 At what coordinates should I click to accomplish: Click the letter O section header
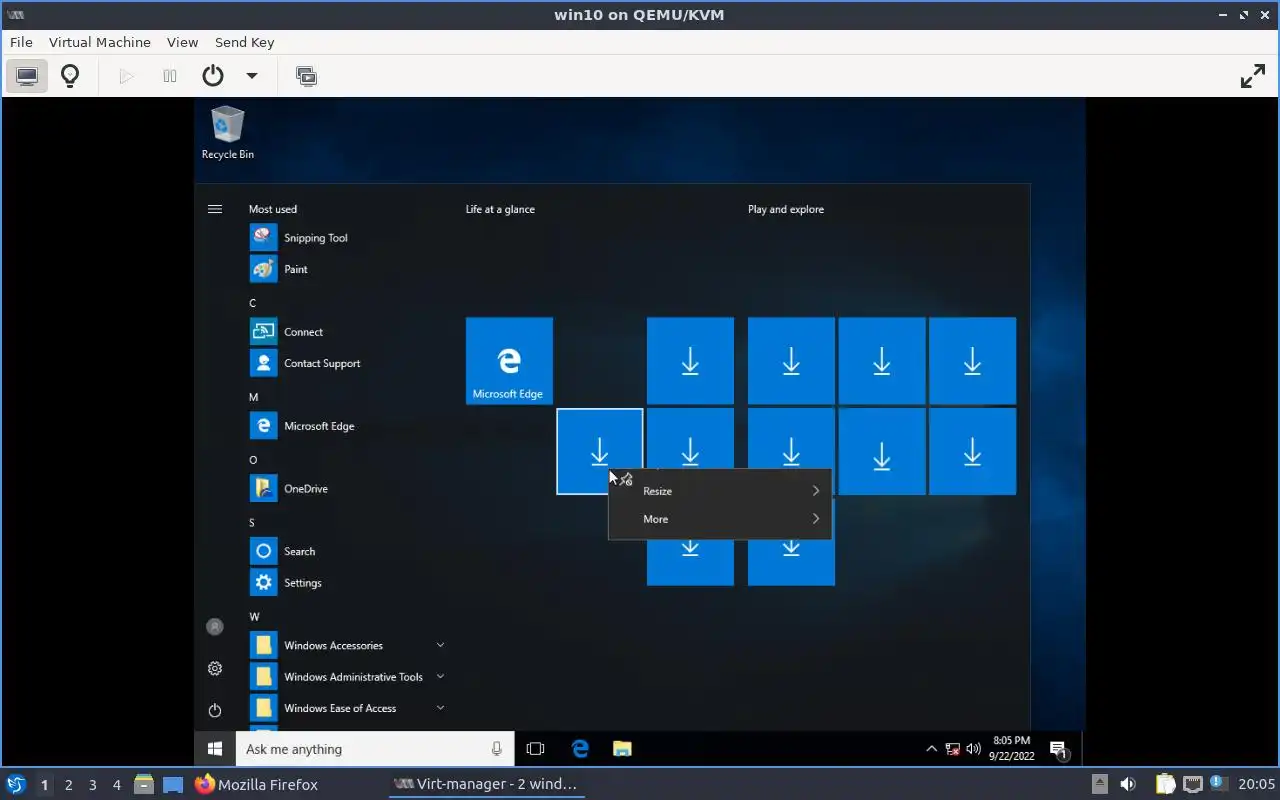pyautogui.click(x=253, y=460)
